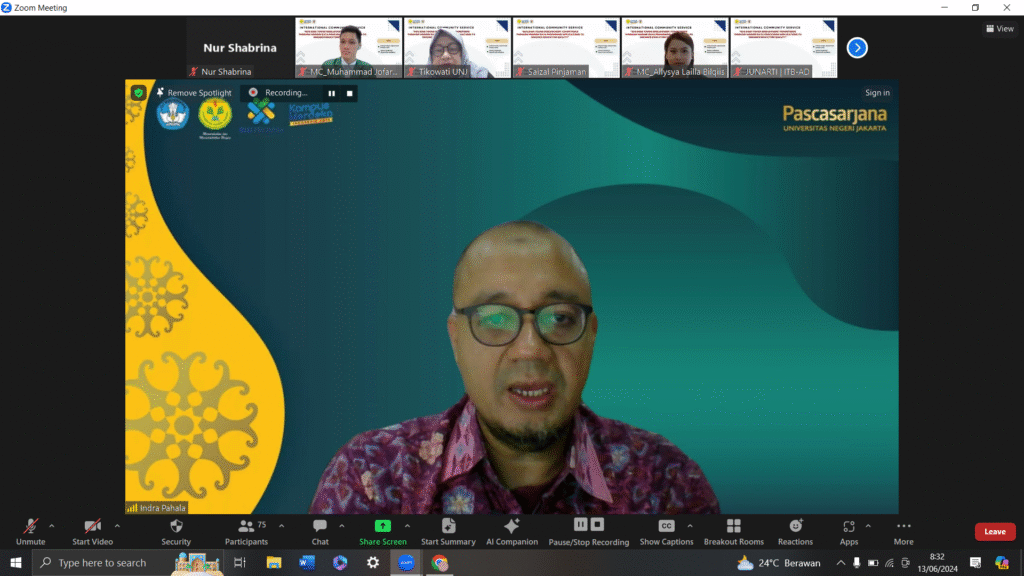
Task: Open the Chat panel
Action: click(x=320, y=531)
